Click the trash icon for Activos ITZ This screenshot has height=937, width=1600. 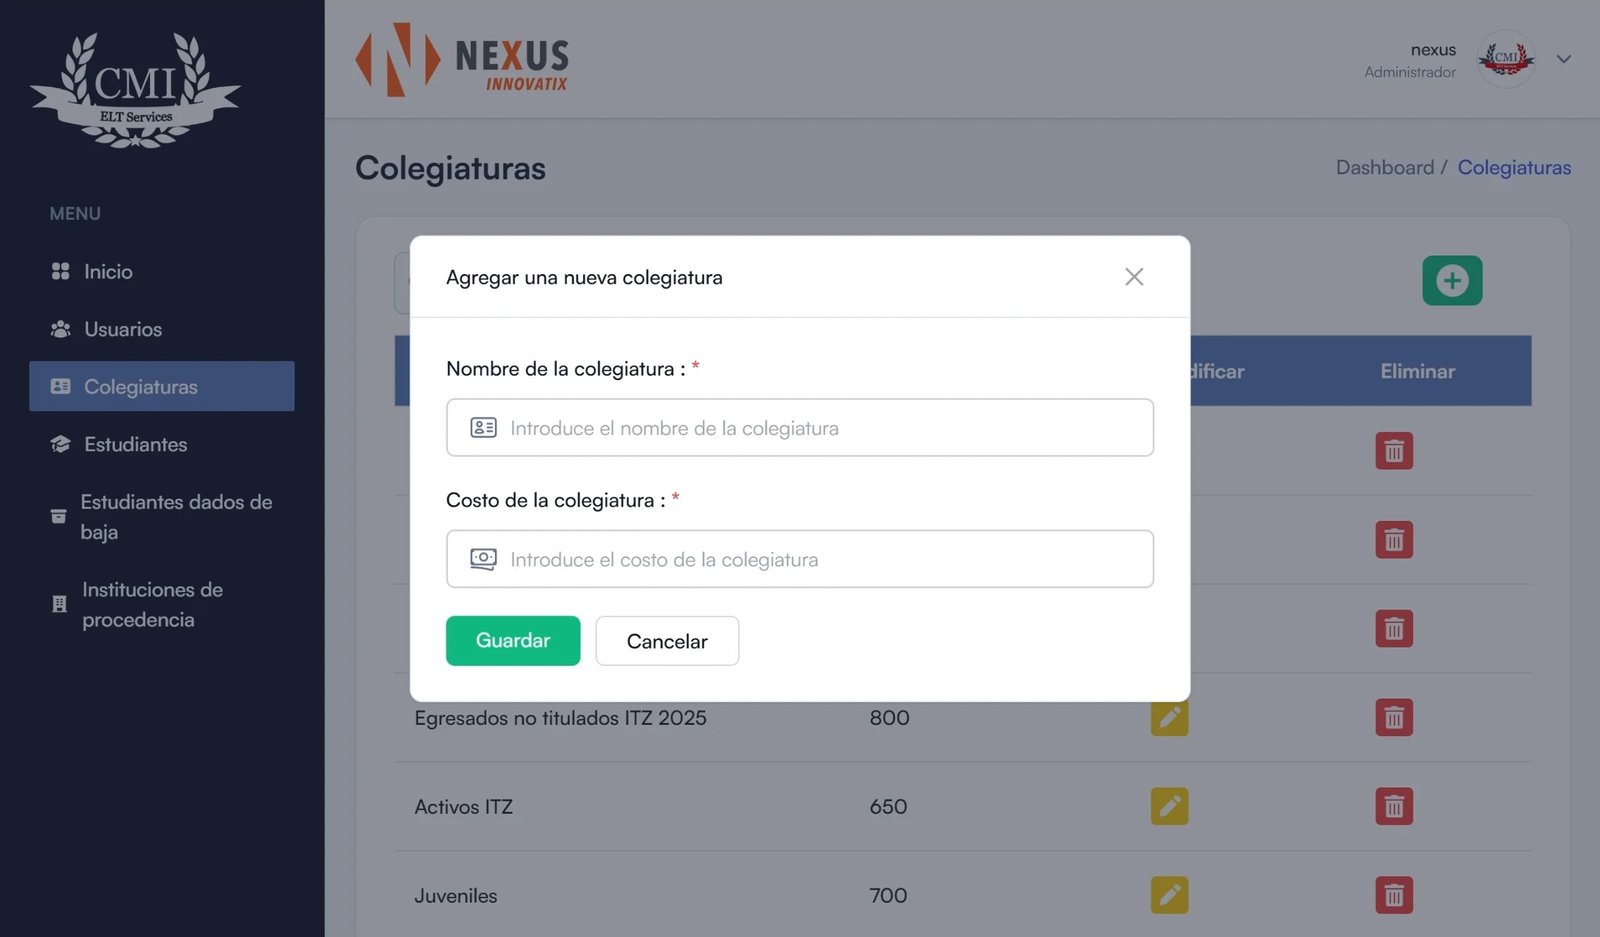(1393, 806)
